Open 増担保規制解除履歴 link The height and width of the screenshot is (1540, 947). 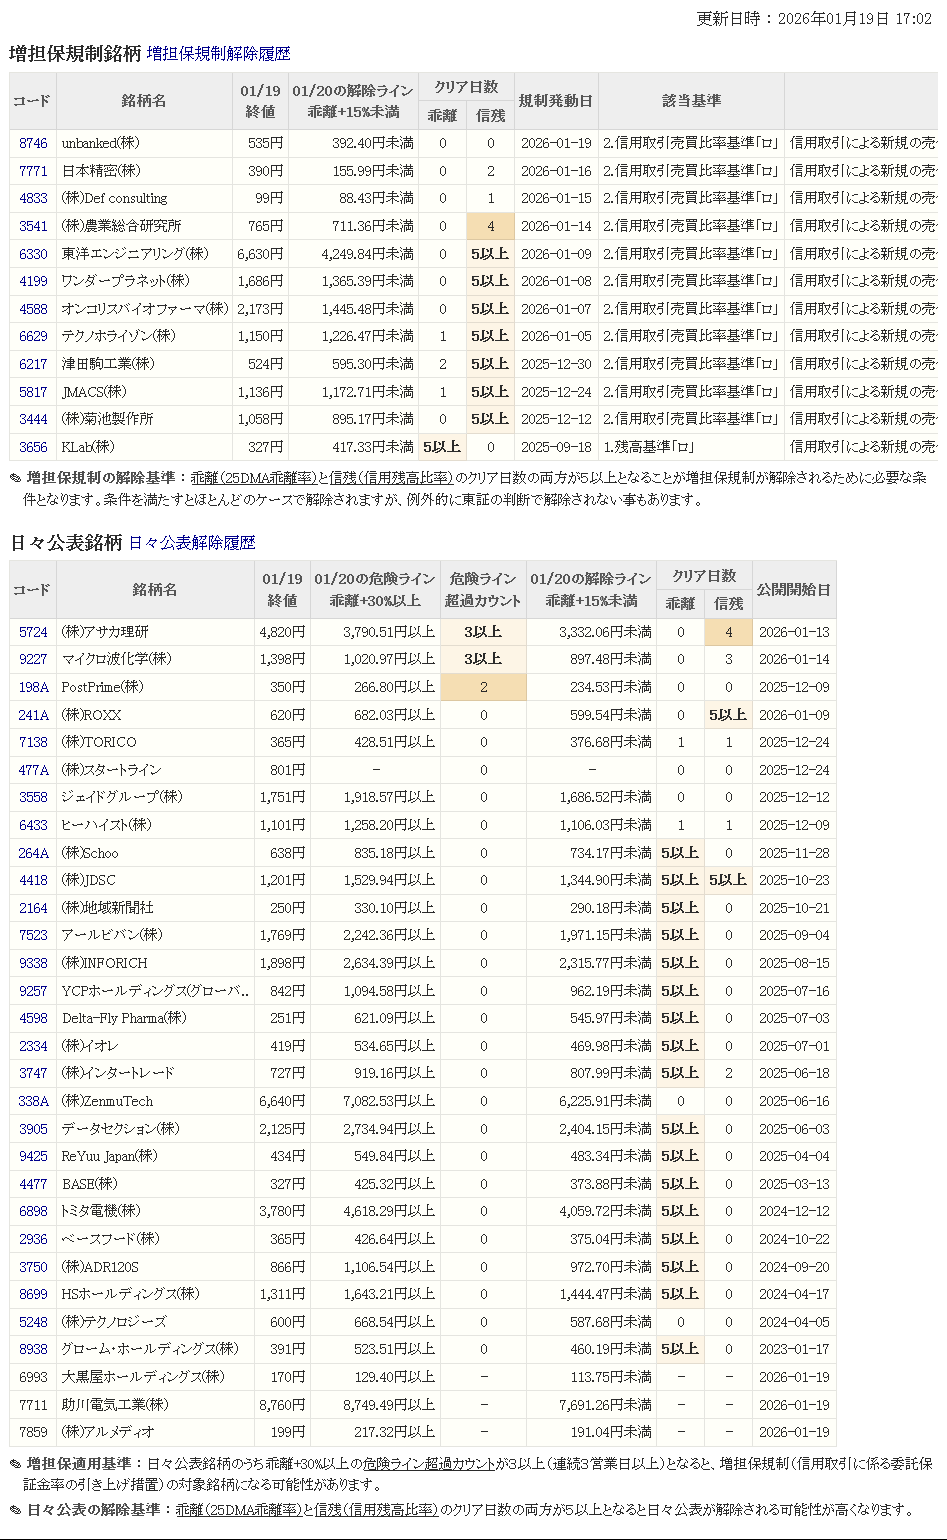pos(218,54)
